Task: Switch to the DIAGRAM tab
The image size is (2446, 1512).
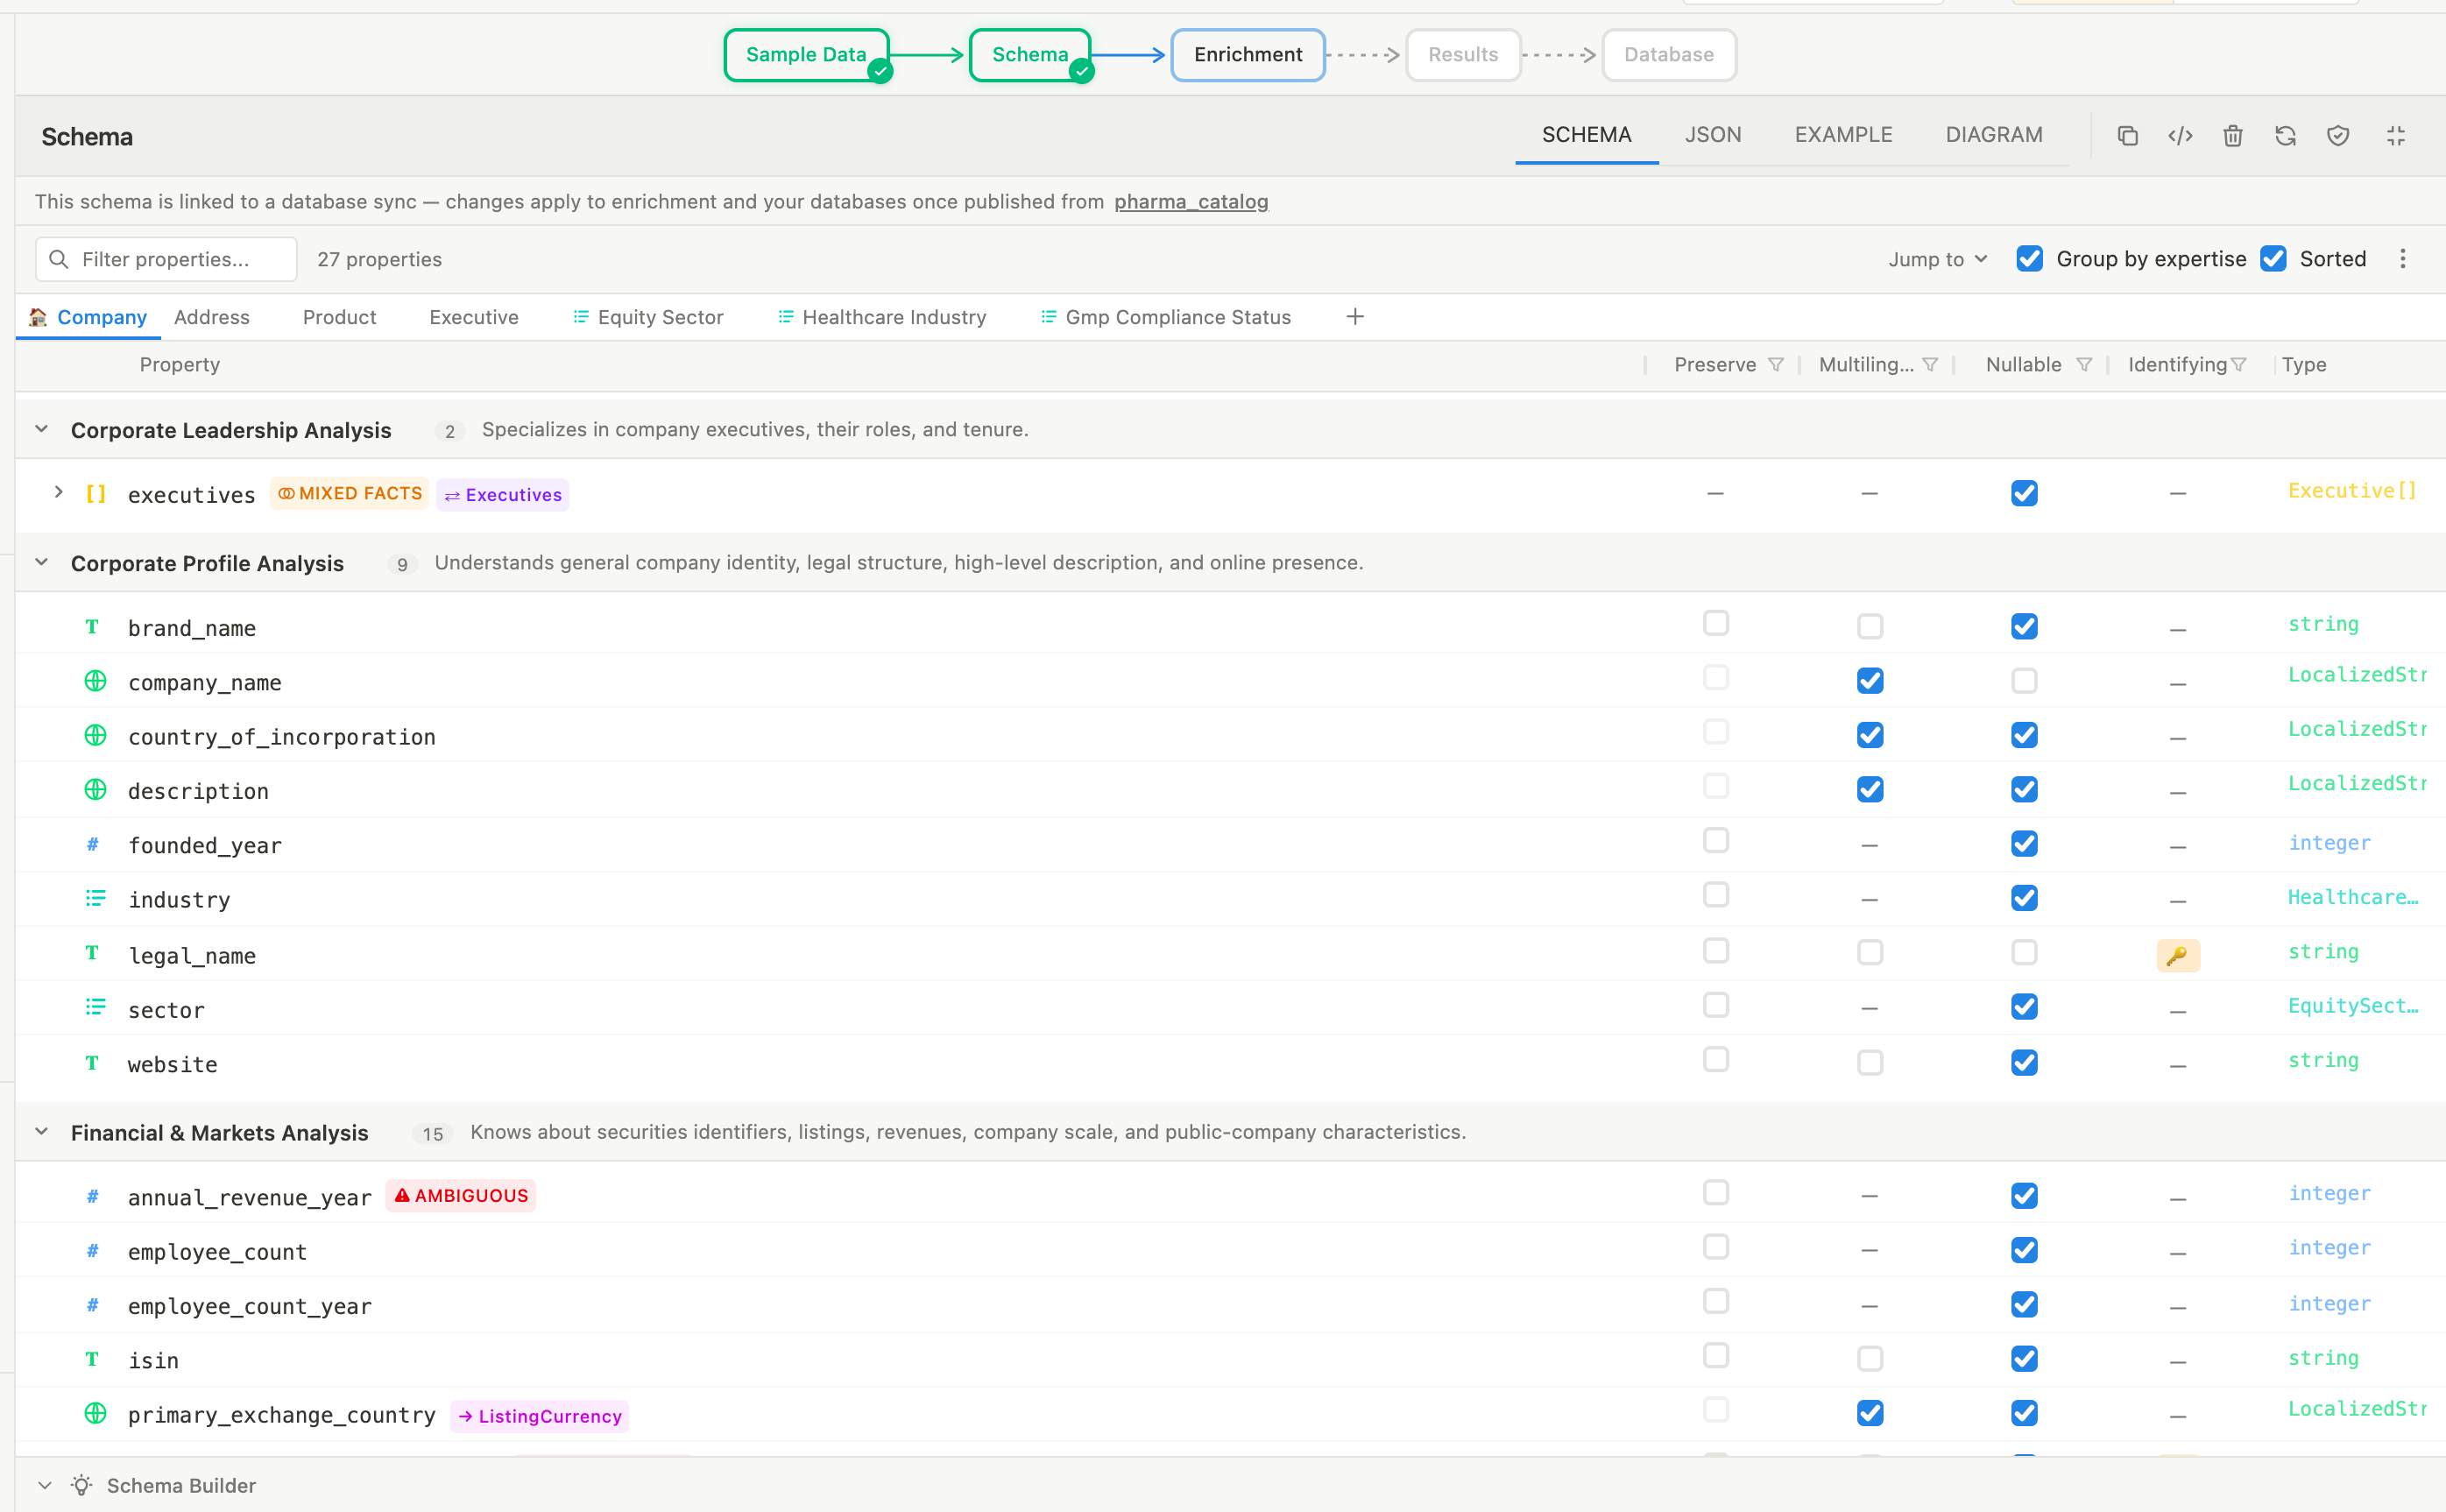Action: (1994, 135)
